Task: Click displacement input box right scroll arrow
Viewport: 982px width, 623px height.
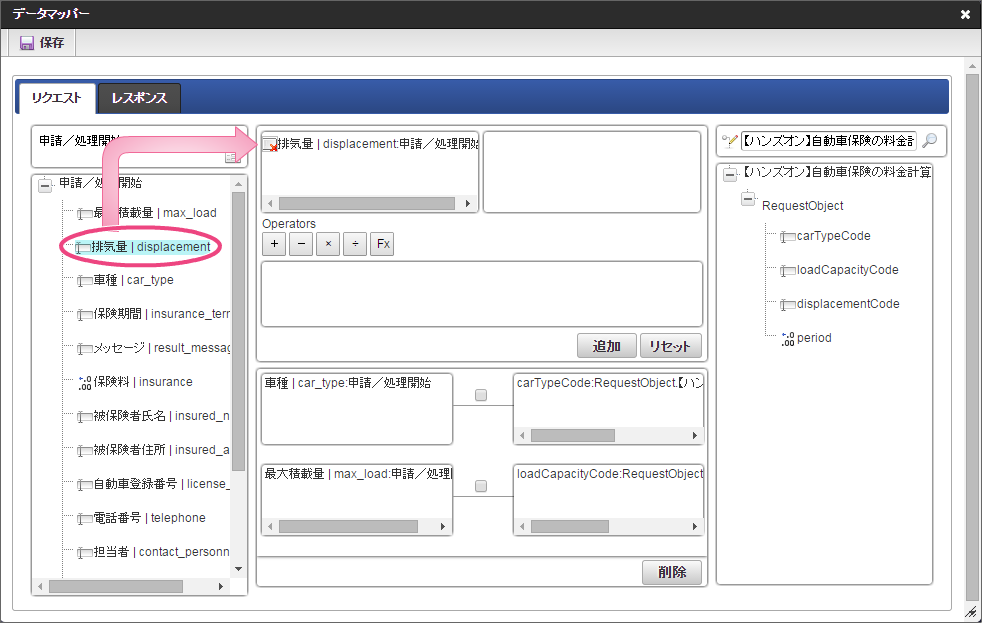Action: [467, 203]
